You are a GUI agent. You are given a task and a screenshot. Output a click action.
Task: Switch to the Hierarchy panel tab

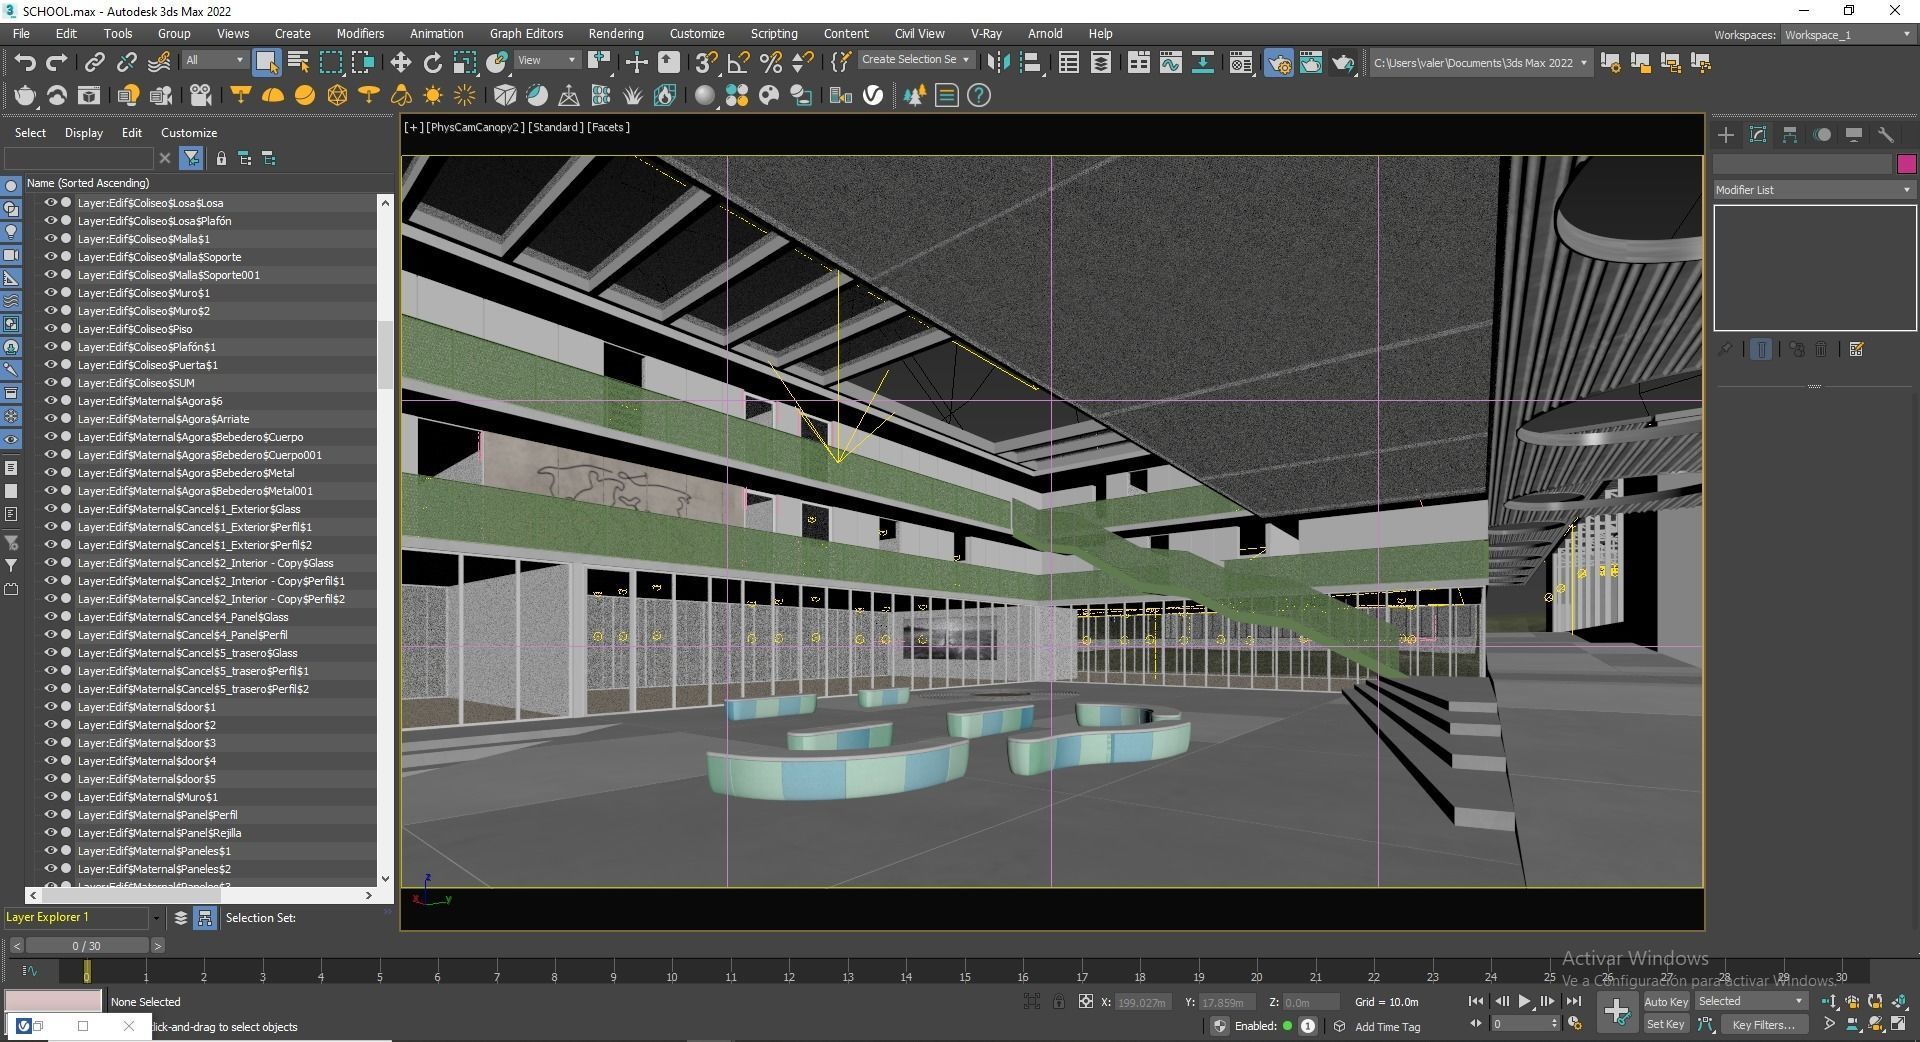pyautogui.click(x=1790, y=135)
